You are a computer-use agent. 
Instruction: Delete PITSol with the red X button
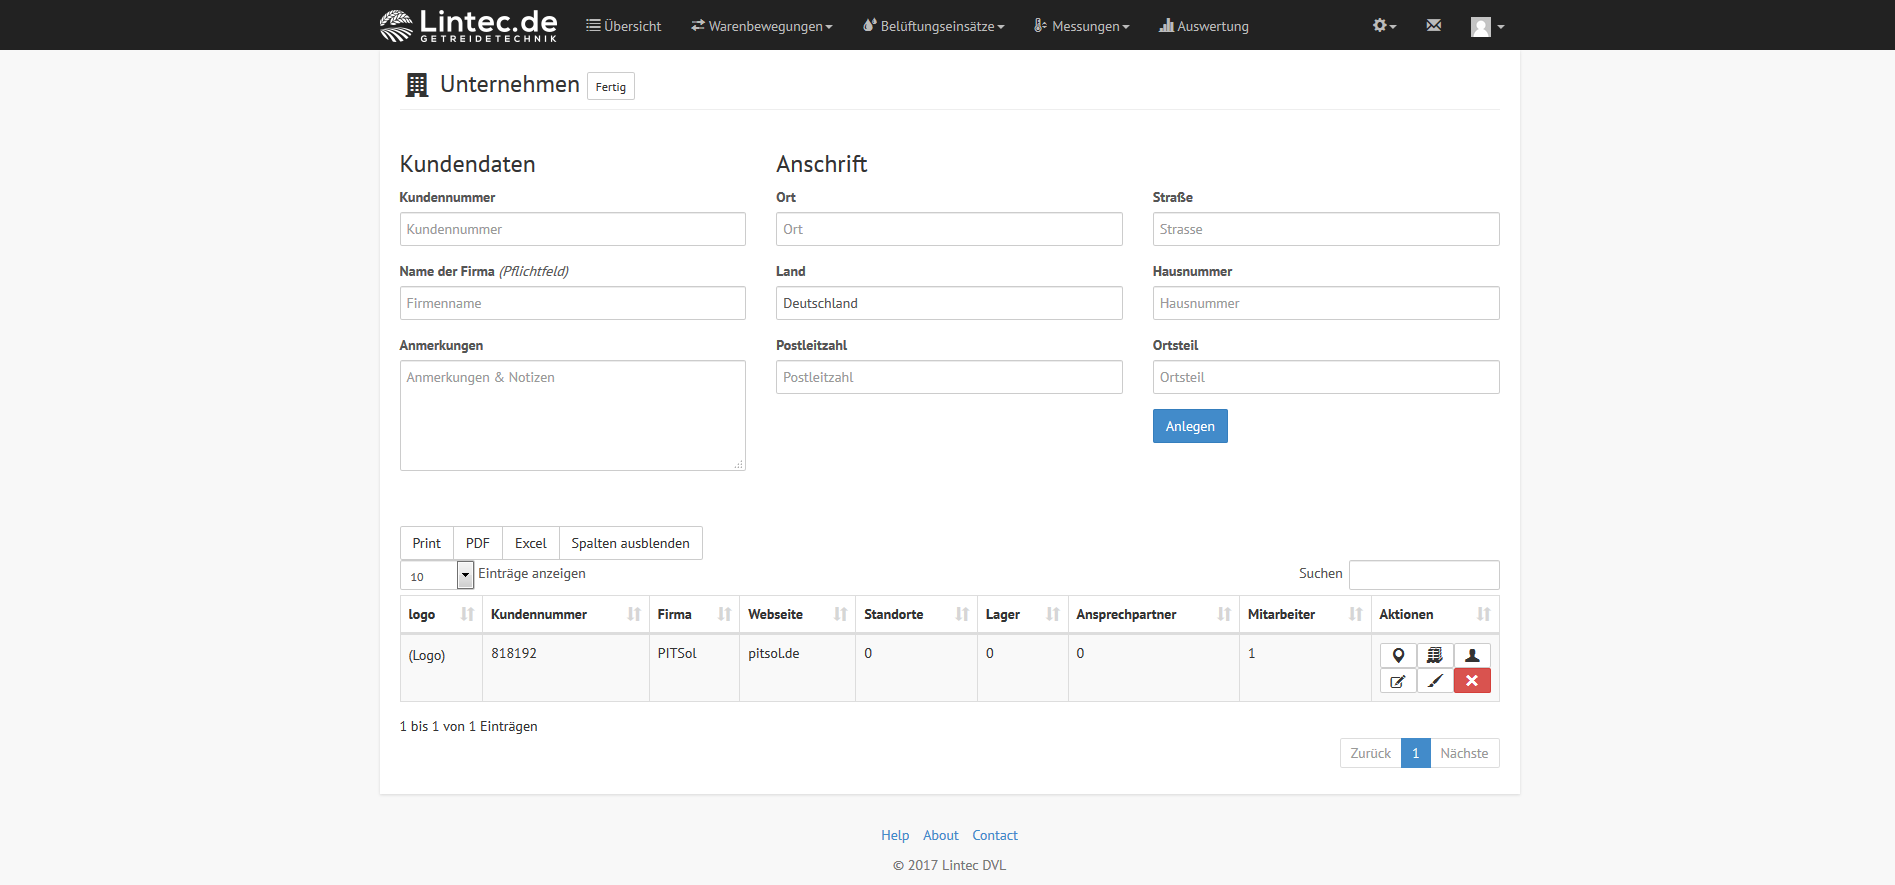tap(1472, 681)
